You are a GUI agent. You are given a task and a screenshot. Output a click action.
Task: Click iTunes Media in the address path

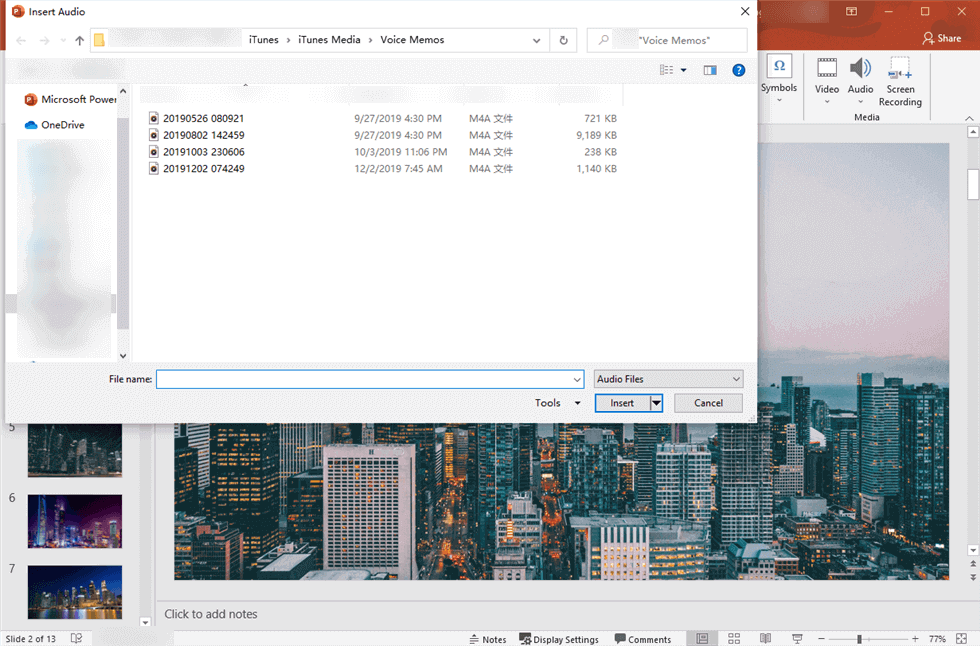pos(329,39)
